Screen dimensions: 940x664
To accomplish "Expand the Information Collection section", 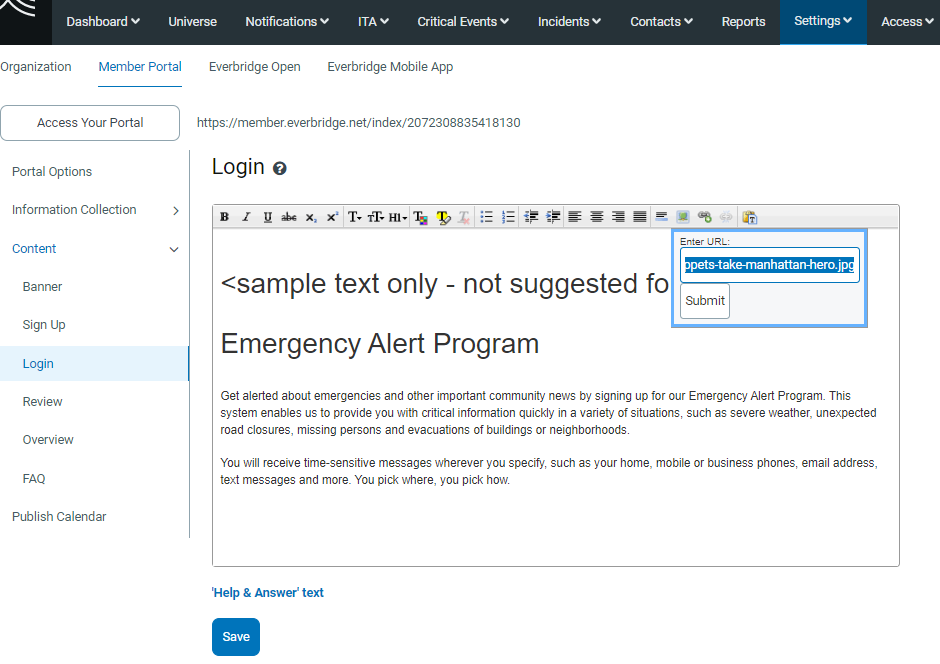I will (x=95, y=210).
